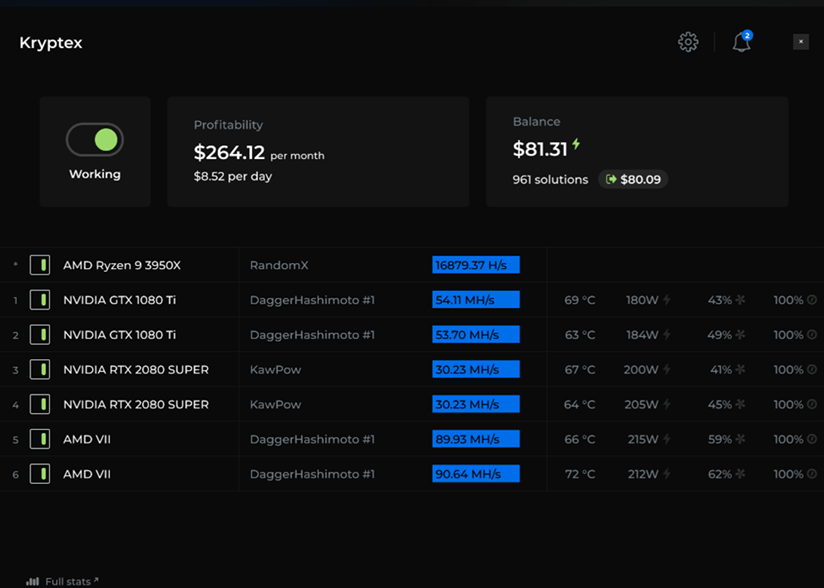Click KawPow algorithm in GPU row 4
This screenshot has height=588, width=824.
tap(275, 405)
